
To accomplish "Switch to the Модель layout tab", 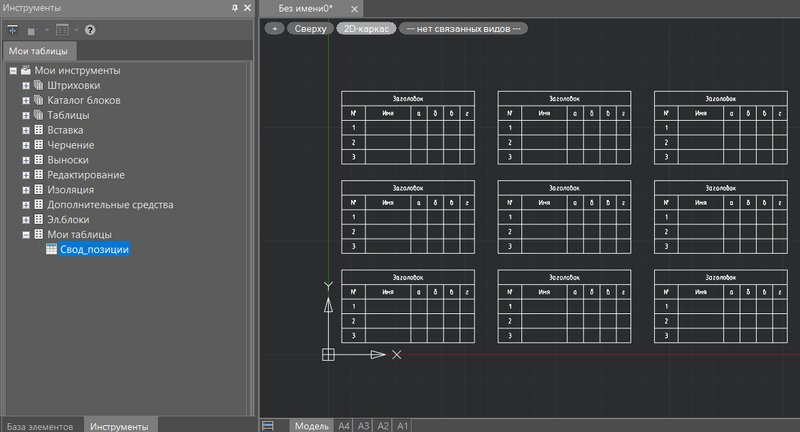I will click(312, 426).
